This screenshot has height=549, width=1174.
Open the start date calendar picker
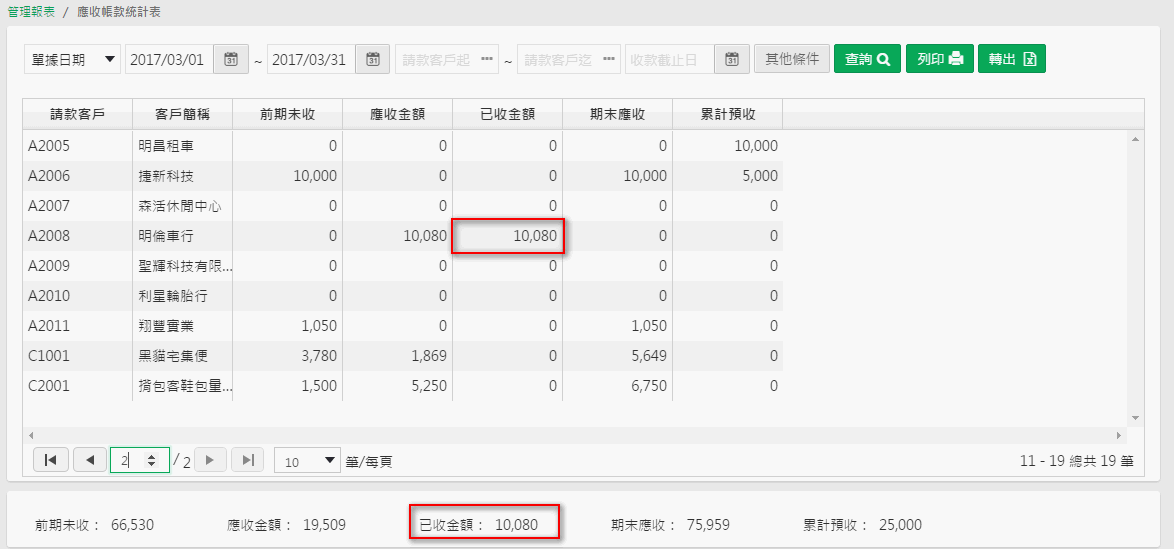click(231, 60)
